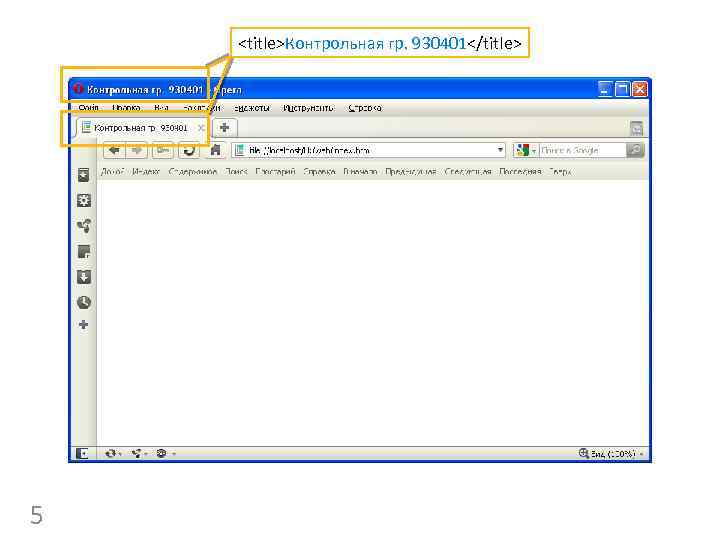Go forward with the Forward arrow button
The width and height of the screenshot is (720, 540).
coord(136,150)
